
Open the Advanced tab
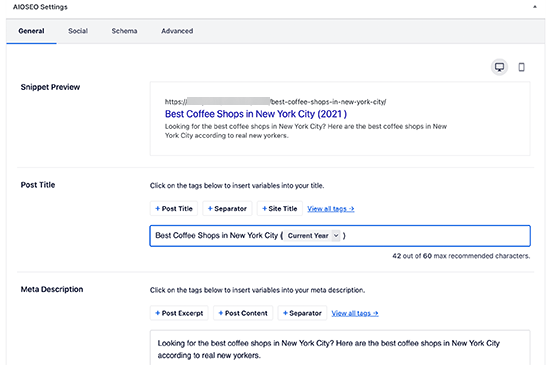[x=177, y=31]
